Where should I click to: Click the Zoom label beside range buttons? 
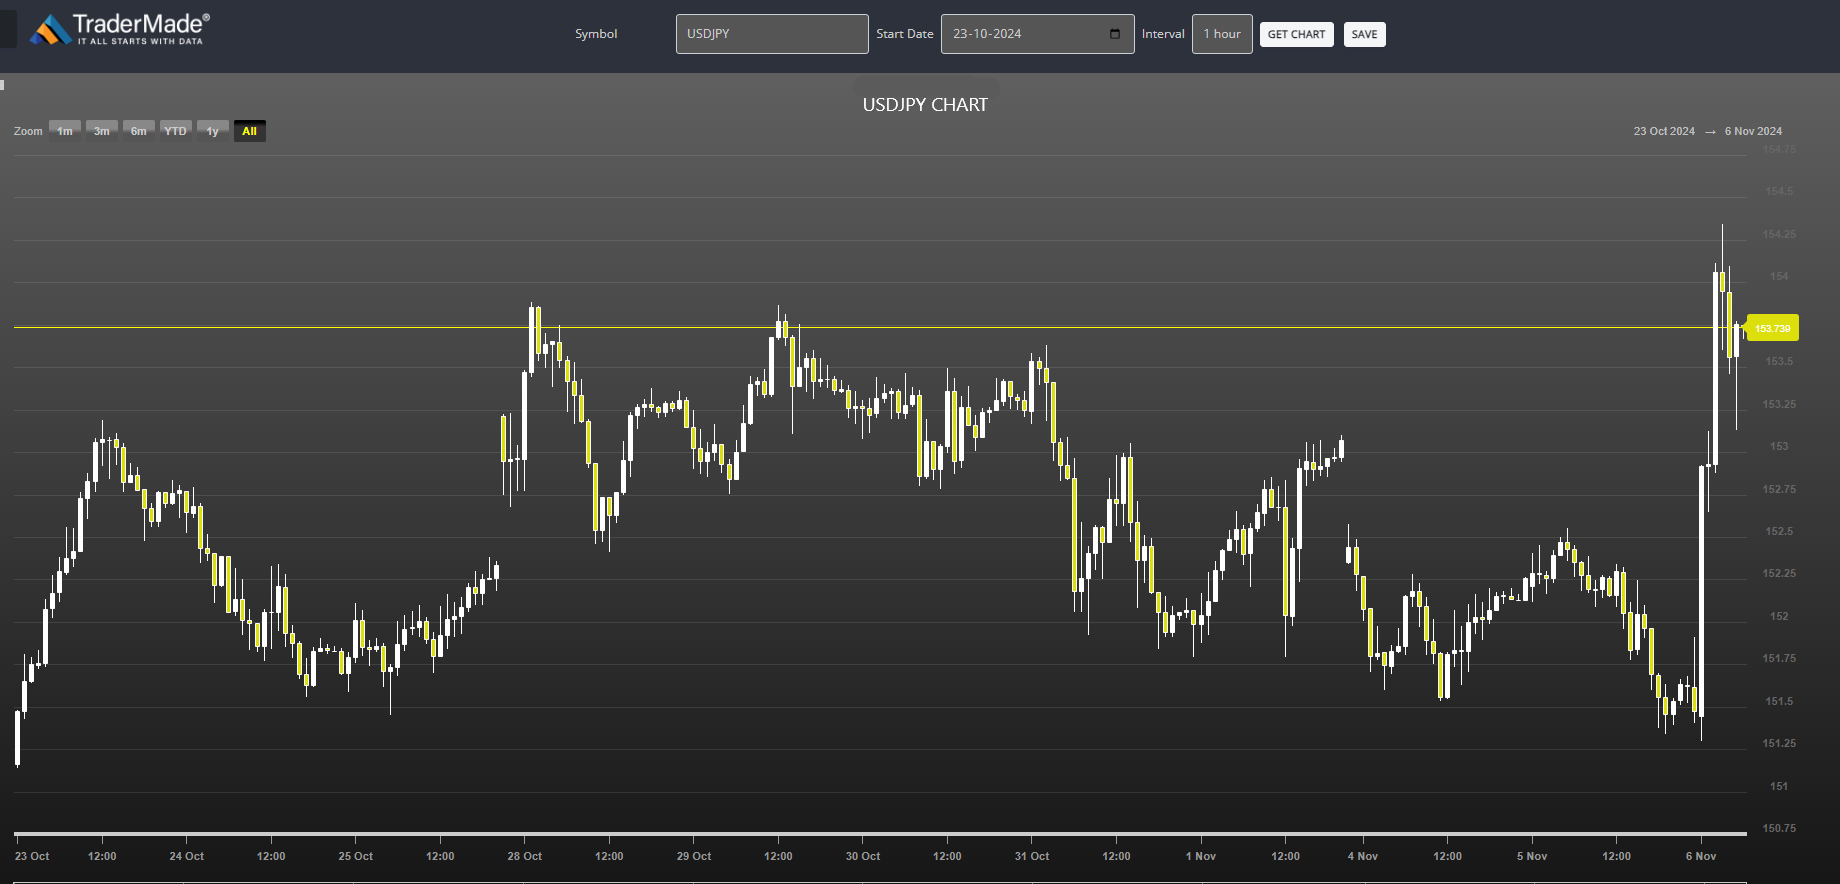[28, 131]
